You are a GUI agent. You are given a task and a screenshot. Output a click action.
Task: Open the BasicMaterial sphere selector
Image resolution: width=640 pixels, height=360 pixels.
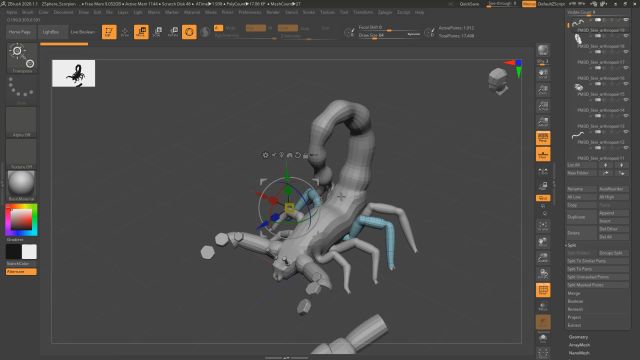[x=21, y=186]
